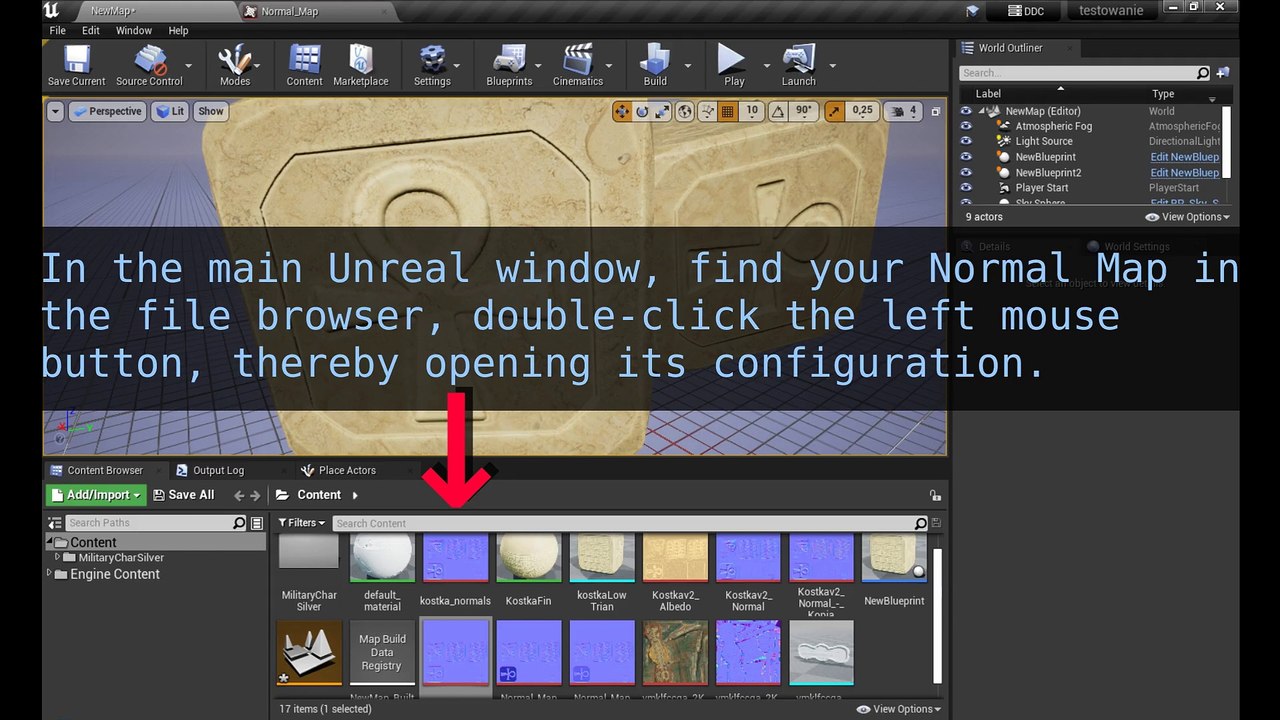Toggle visibility of NewBlueprint actor
This screenshot has width=1280, height=720.
[966, 157]
